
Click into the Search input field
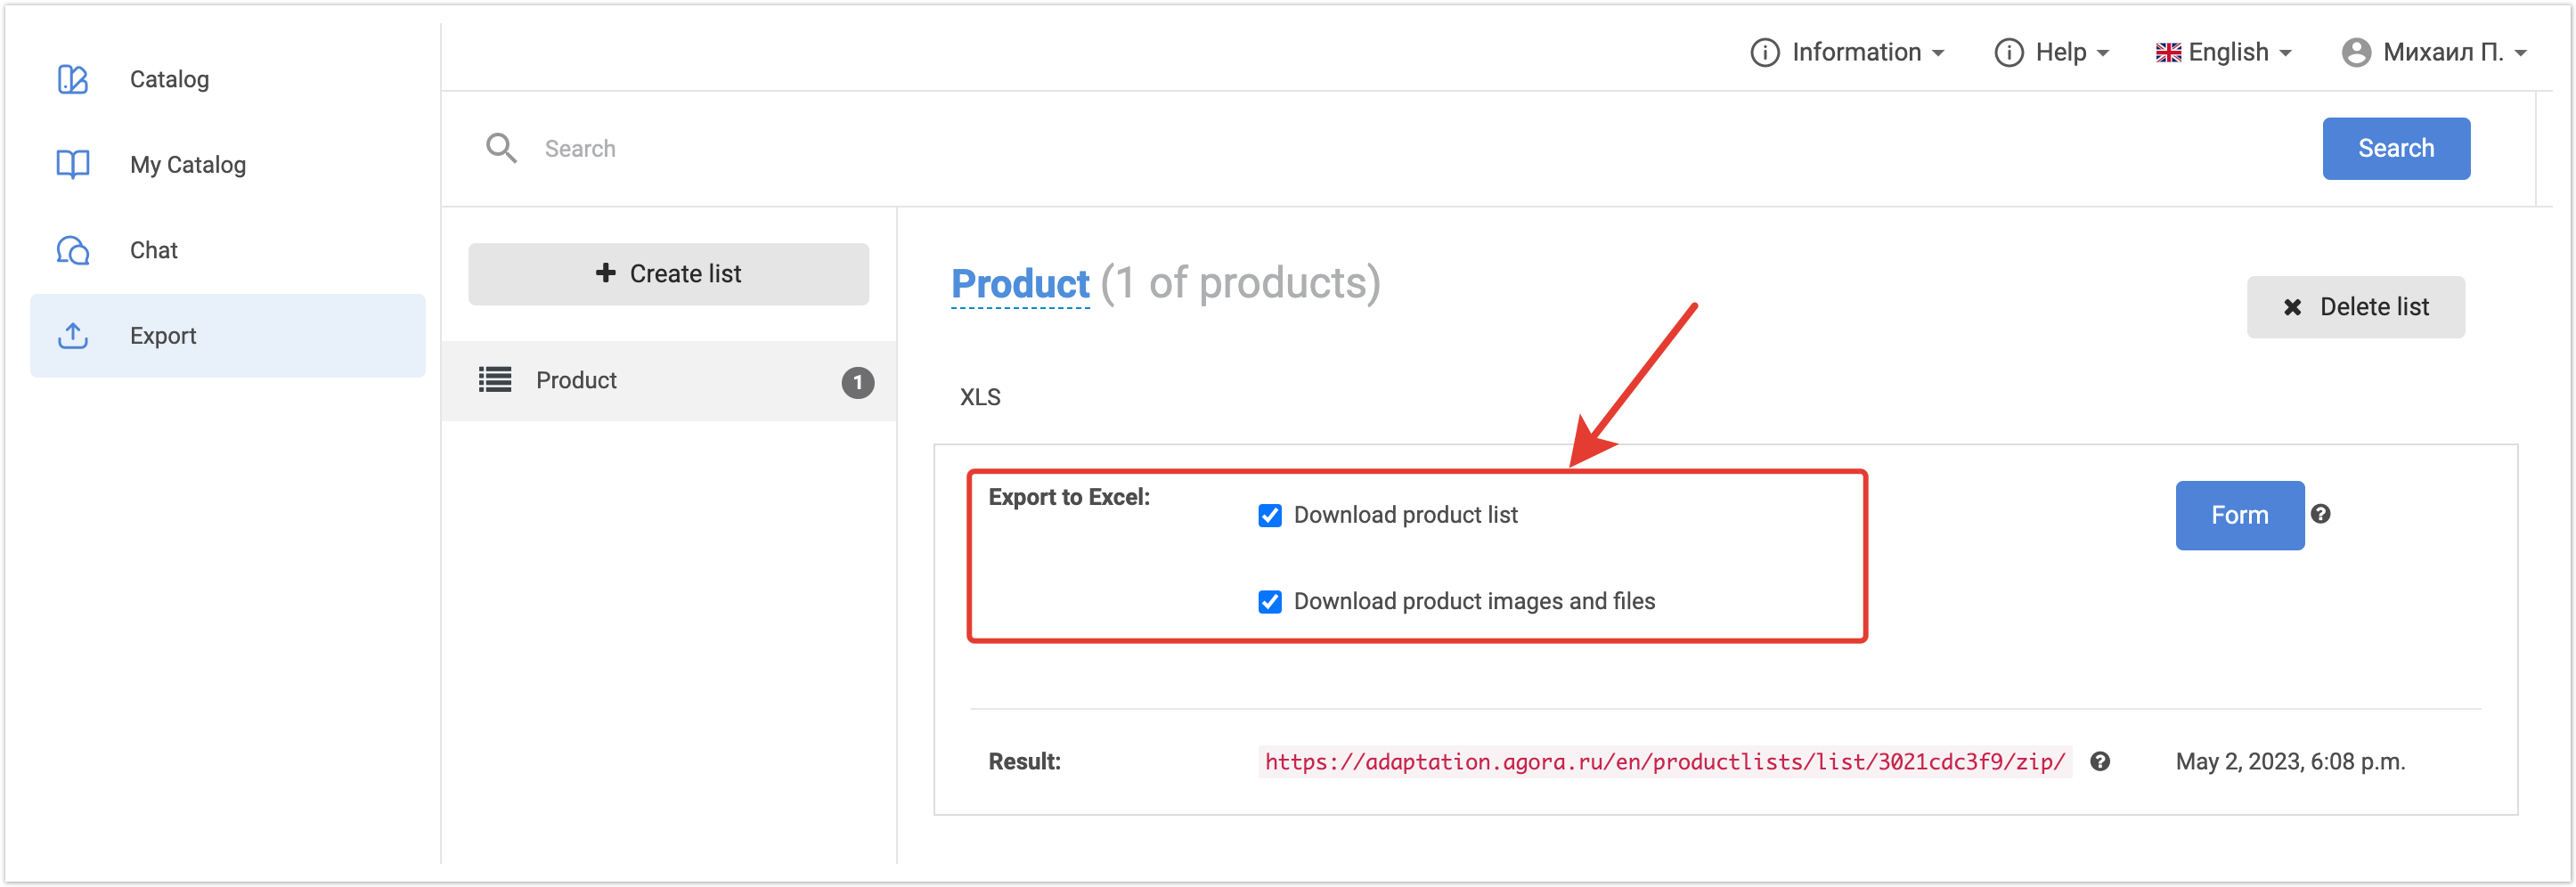point(1400,149)
